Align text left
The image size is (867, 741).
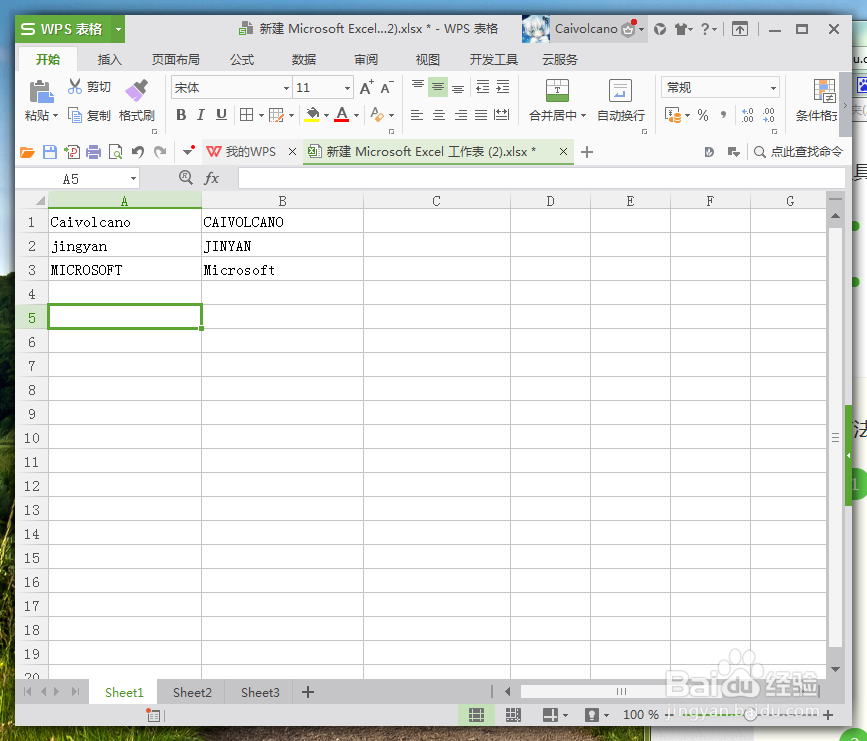point(417,115)
